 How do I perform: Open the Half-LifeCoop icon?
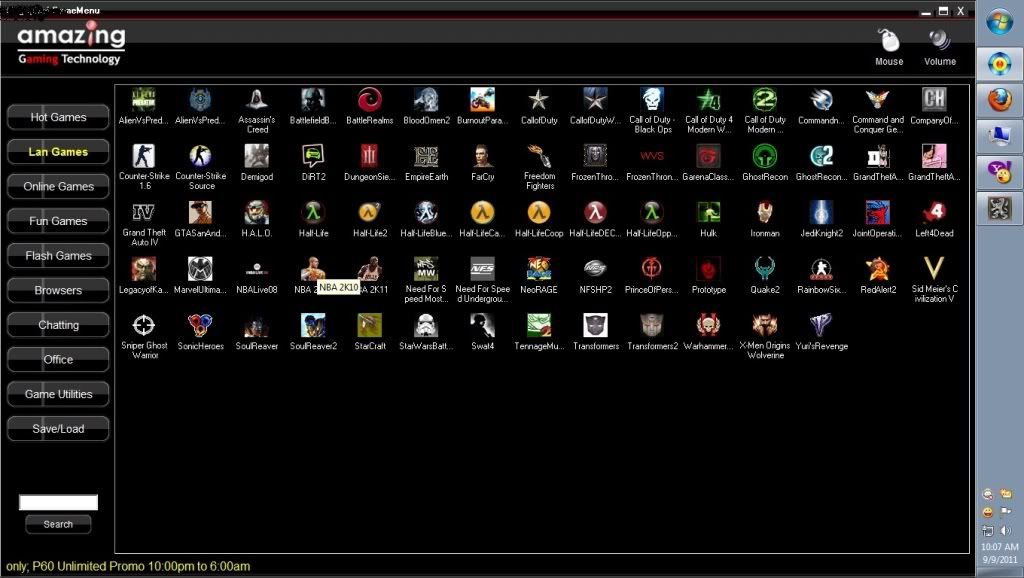539,213
